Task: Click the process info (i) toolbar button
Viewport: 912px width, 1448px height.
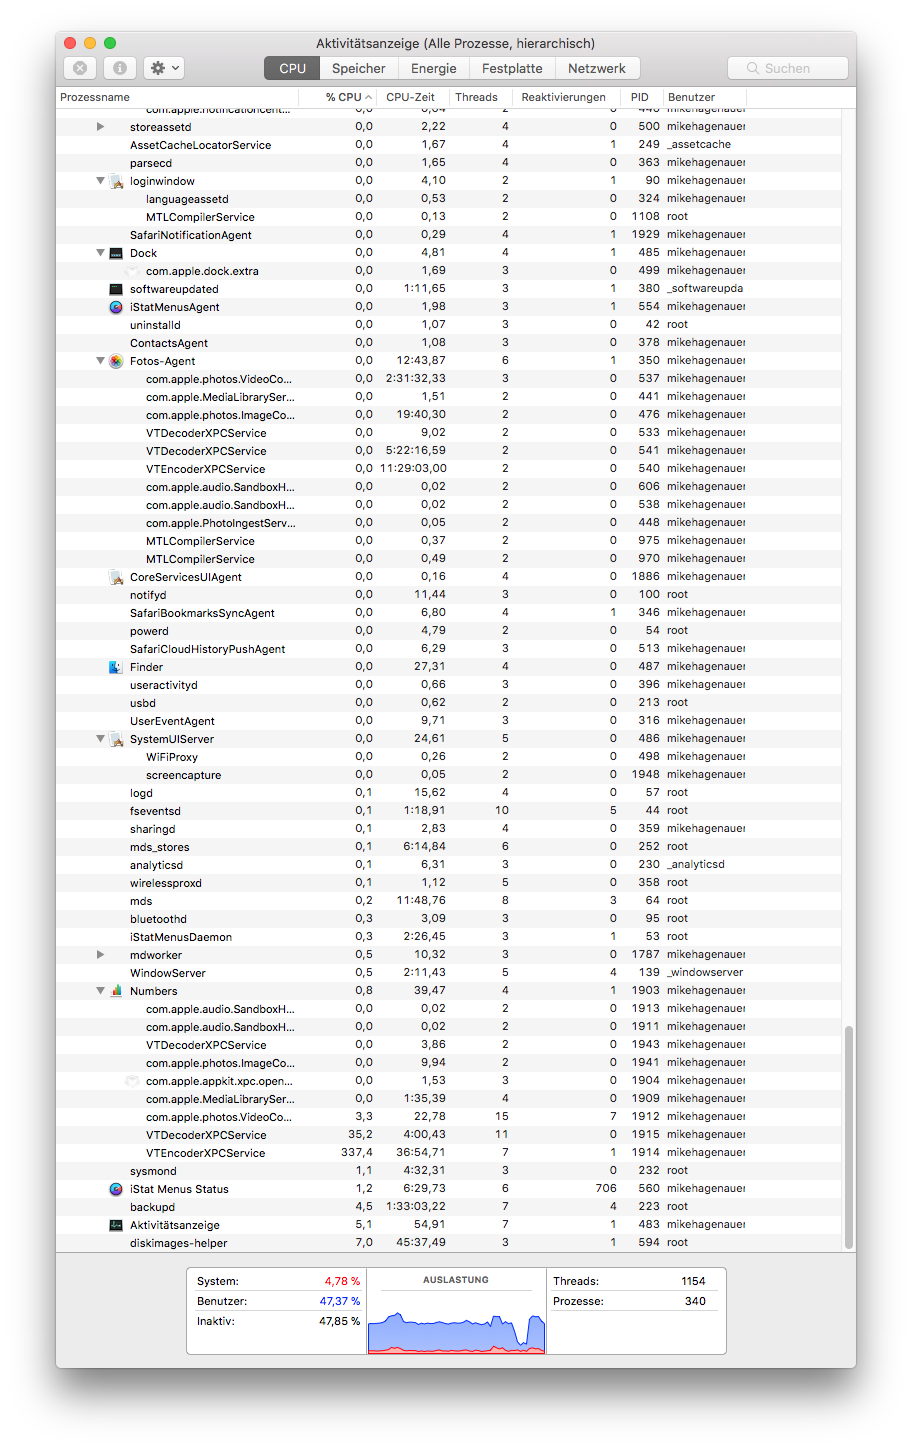Action: tap(119, 68)
